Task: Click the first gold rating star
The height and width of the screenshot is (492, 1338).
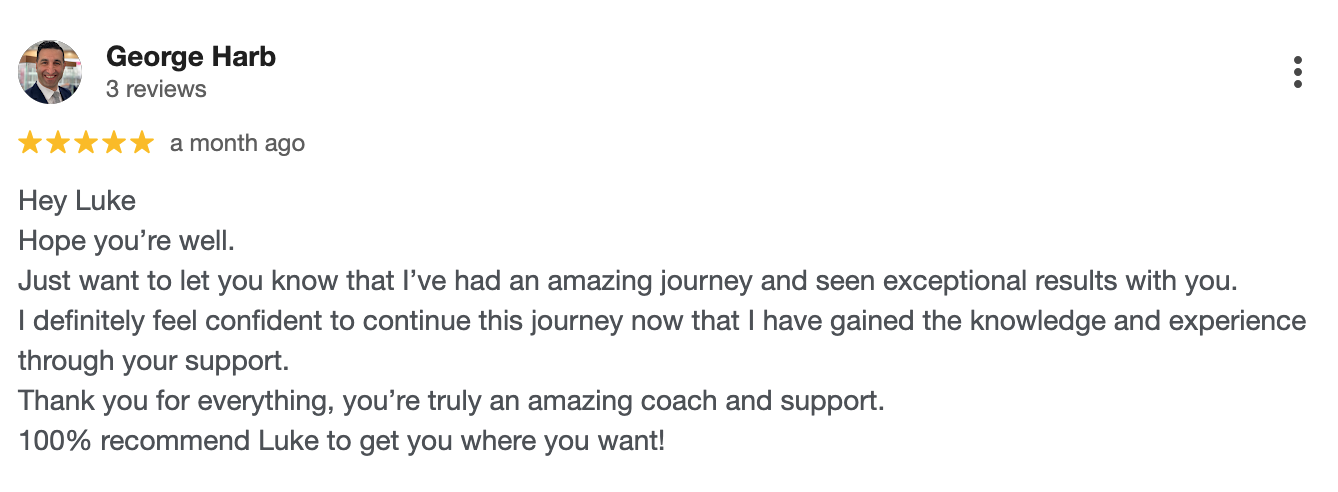Action: click(x=30, y=143)
